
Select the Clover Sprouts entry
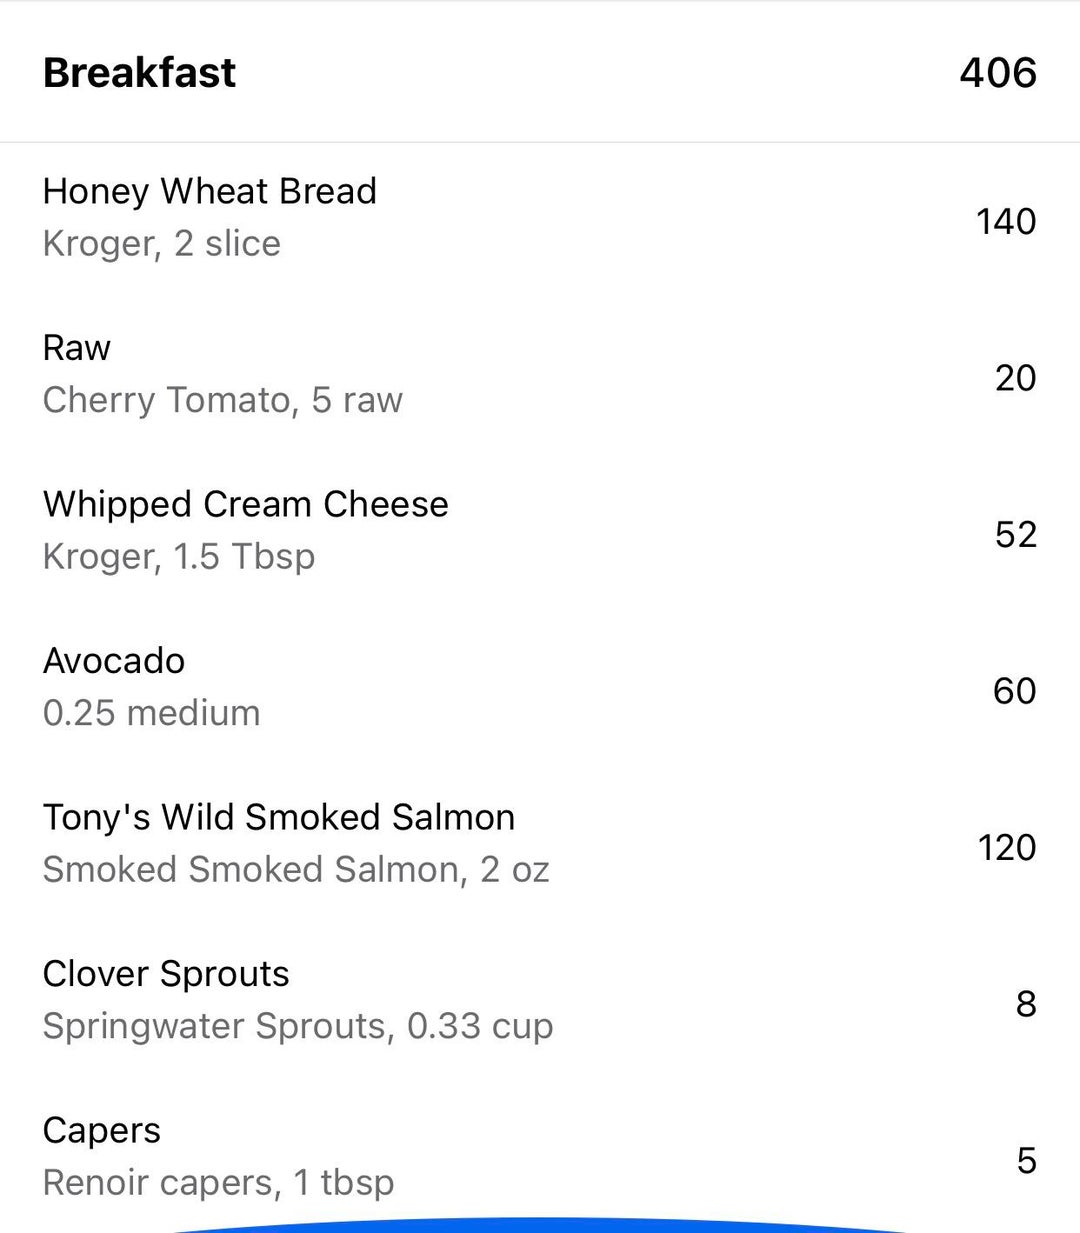pos(540,1001)
